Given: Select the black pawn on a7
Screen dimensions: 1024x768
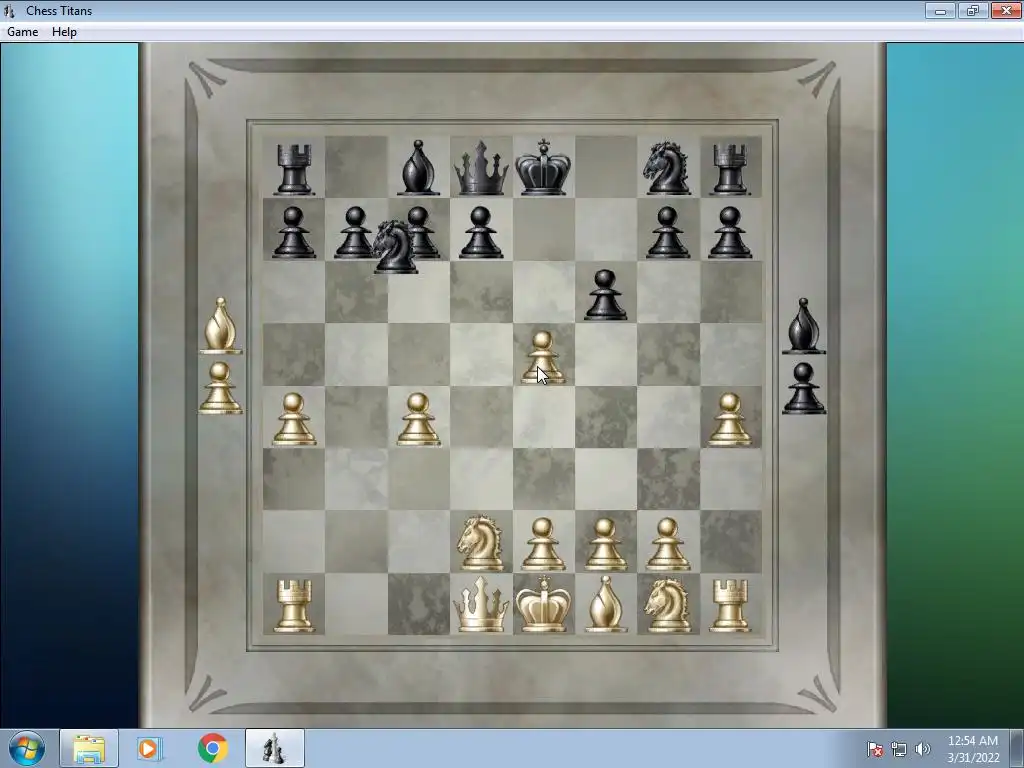Looking at the screenshot, I should click(x=293, y=232).
